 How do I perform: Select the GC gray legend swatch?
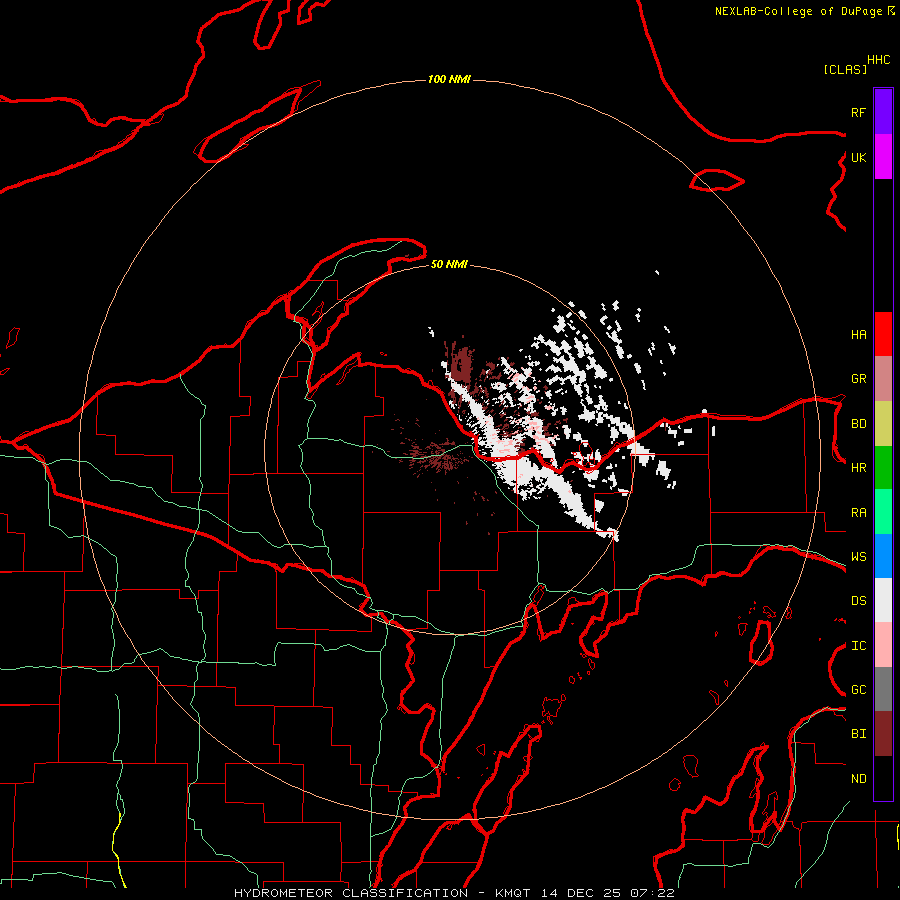(x=883, y=689)
